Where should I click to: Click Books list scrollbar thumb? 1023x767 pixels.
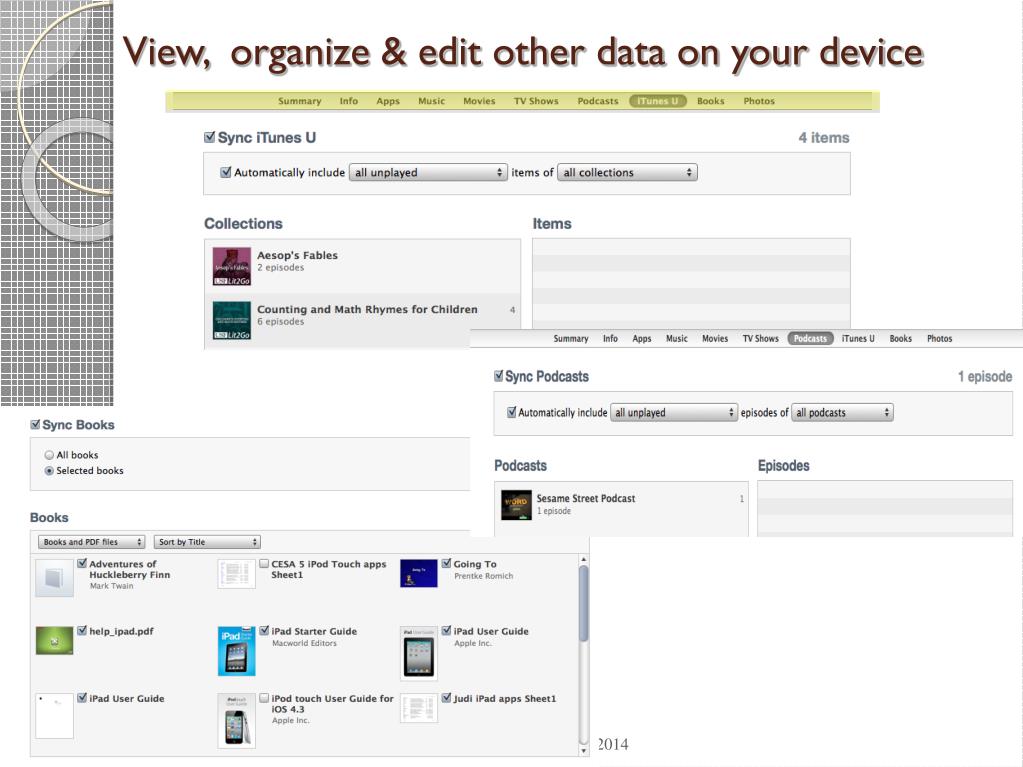pyautogui.click(x=583, y=604)
